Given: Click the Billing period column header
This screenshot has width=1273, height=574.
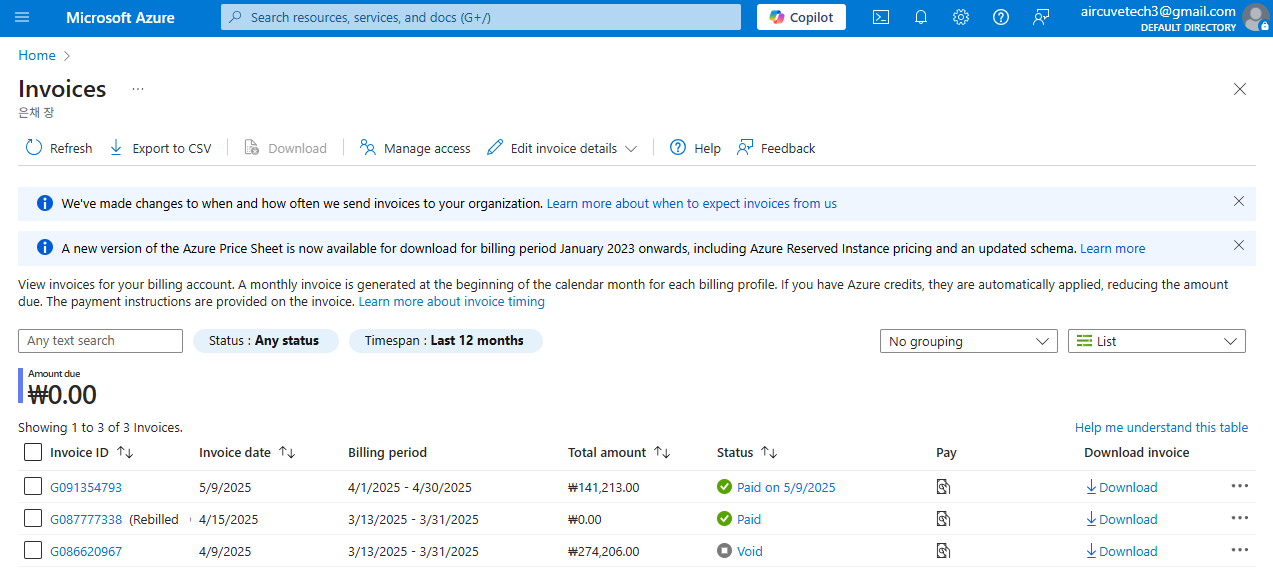Looking at the screenshot, I should click(387, 453).
